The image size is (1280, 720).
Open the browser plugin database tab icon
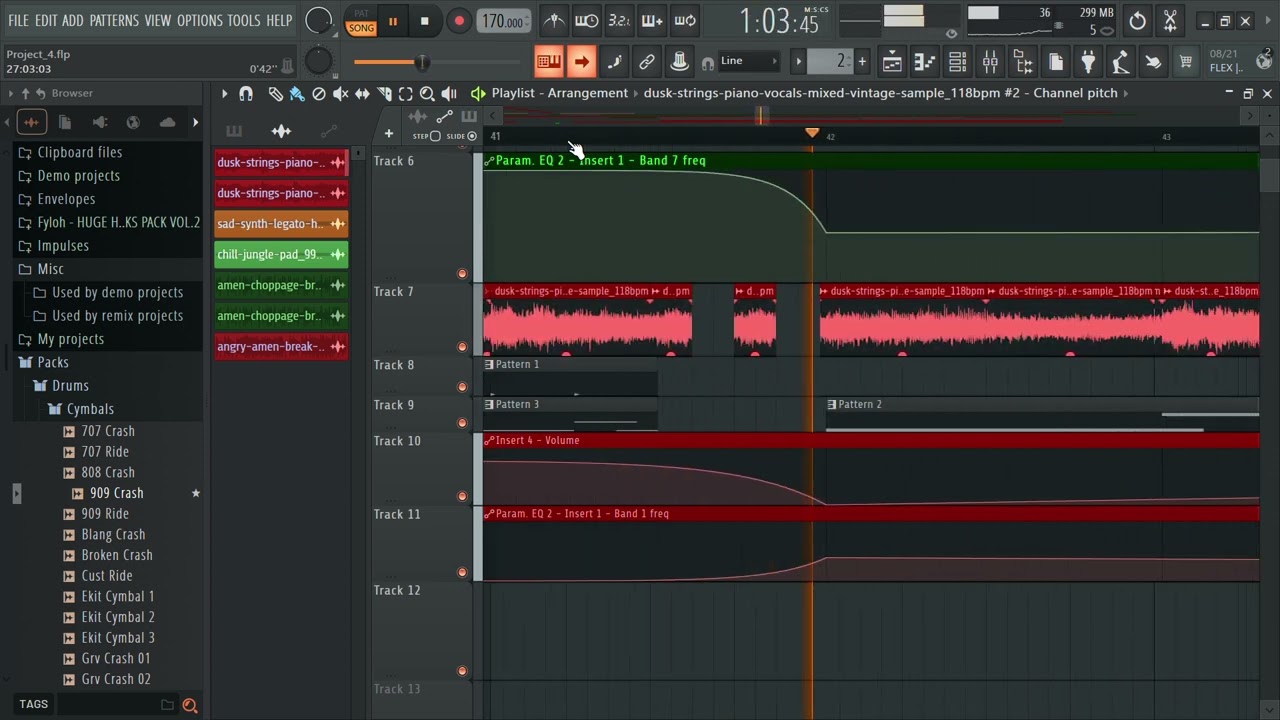99,122
